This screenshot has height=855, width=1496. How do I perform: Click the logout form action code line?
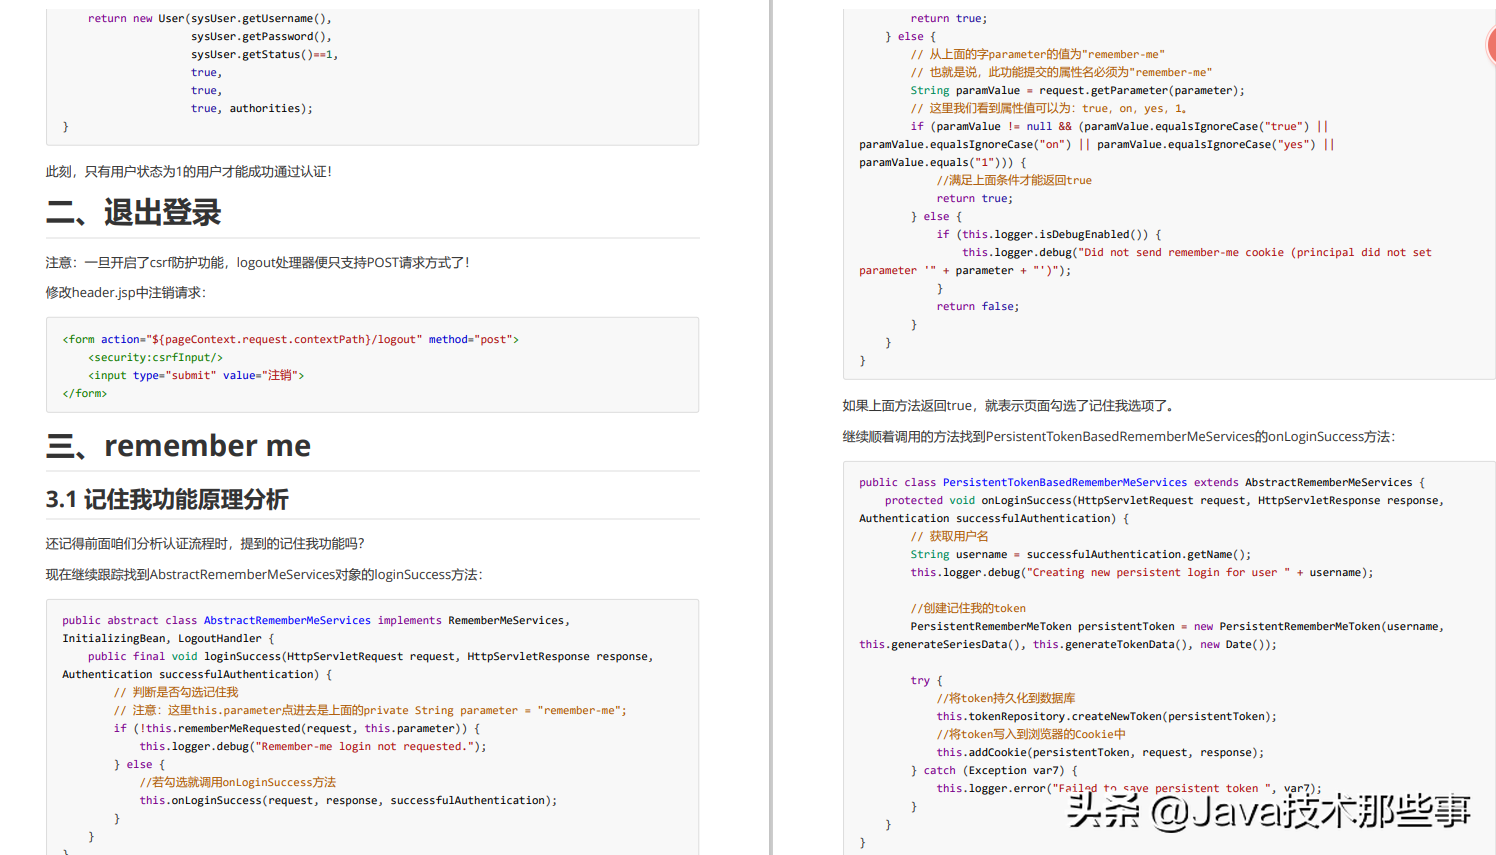290,339
